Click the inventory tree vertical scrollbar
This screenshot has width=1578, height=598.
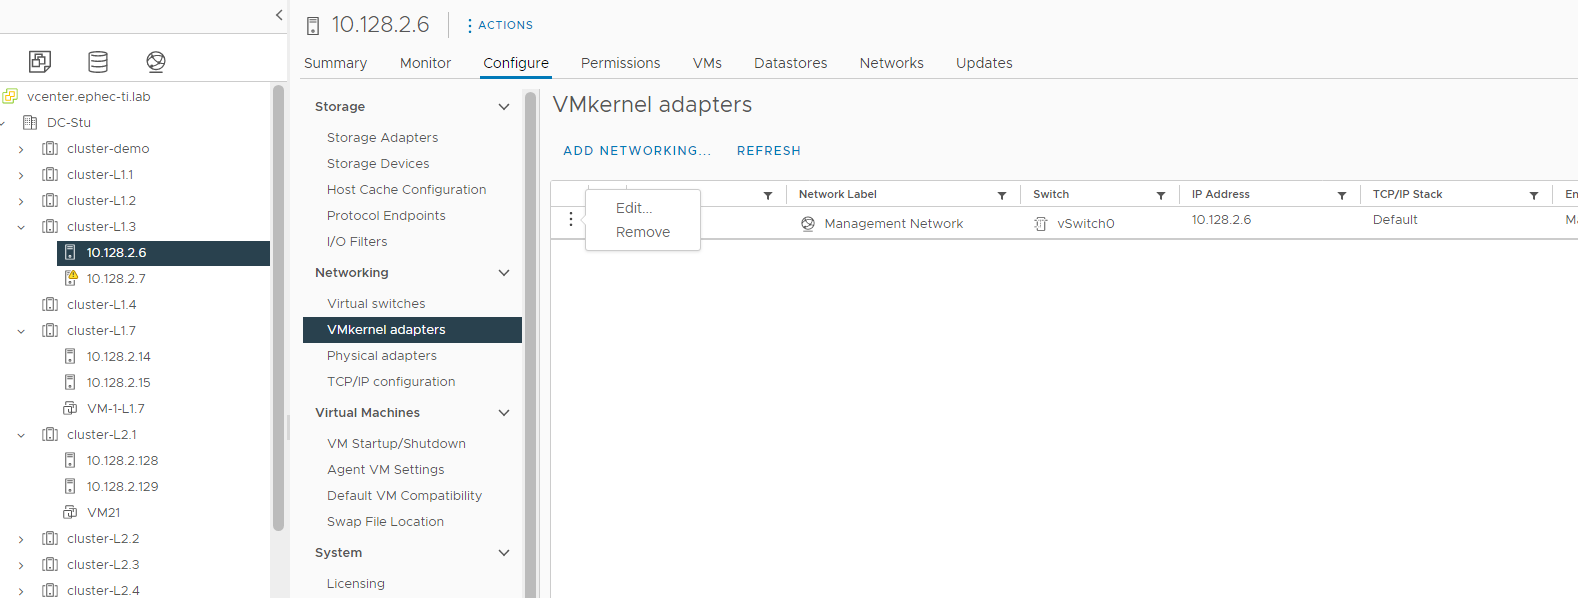click(278, 307)
